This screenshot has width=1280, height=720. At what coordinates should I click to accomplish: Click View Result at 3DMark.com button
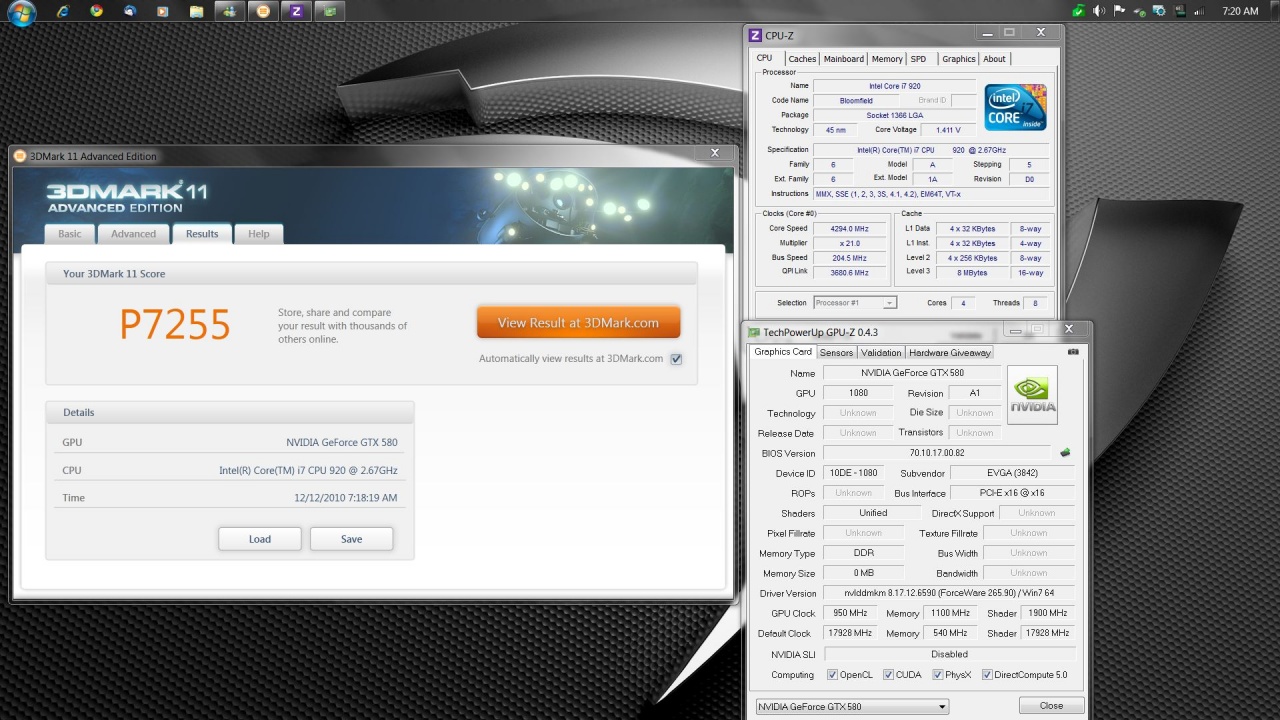pyautogui.click(x=578, y=323)
